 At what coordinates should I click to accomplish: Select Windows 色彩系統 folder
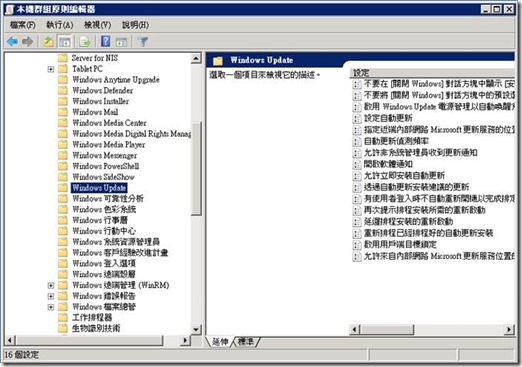pyautogui.click(x=104, y=209)
